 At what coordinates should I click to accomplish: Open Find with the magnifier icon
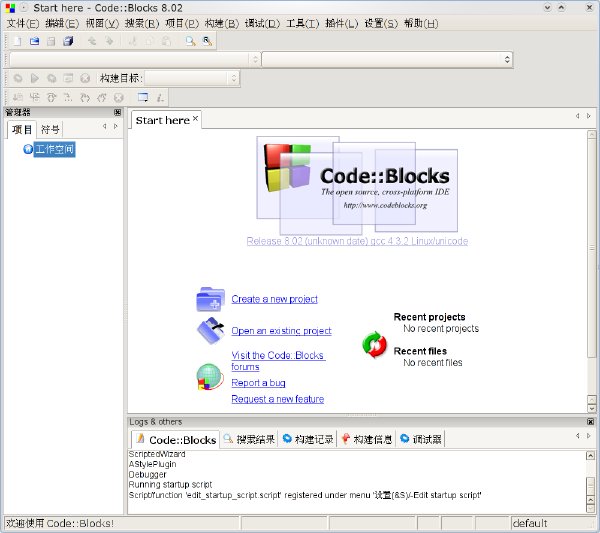pos(190,41)
